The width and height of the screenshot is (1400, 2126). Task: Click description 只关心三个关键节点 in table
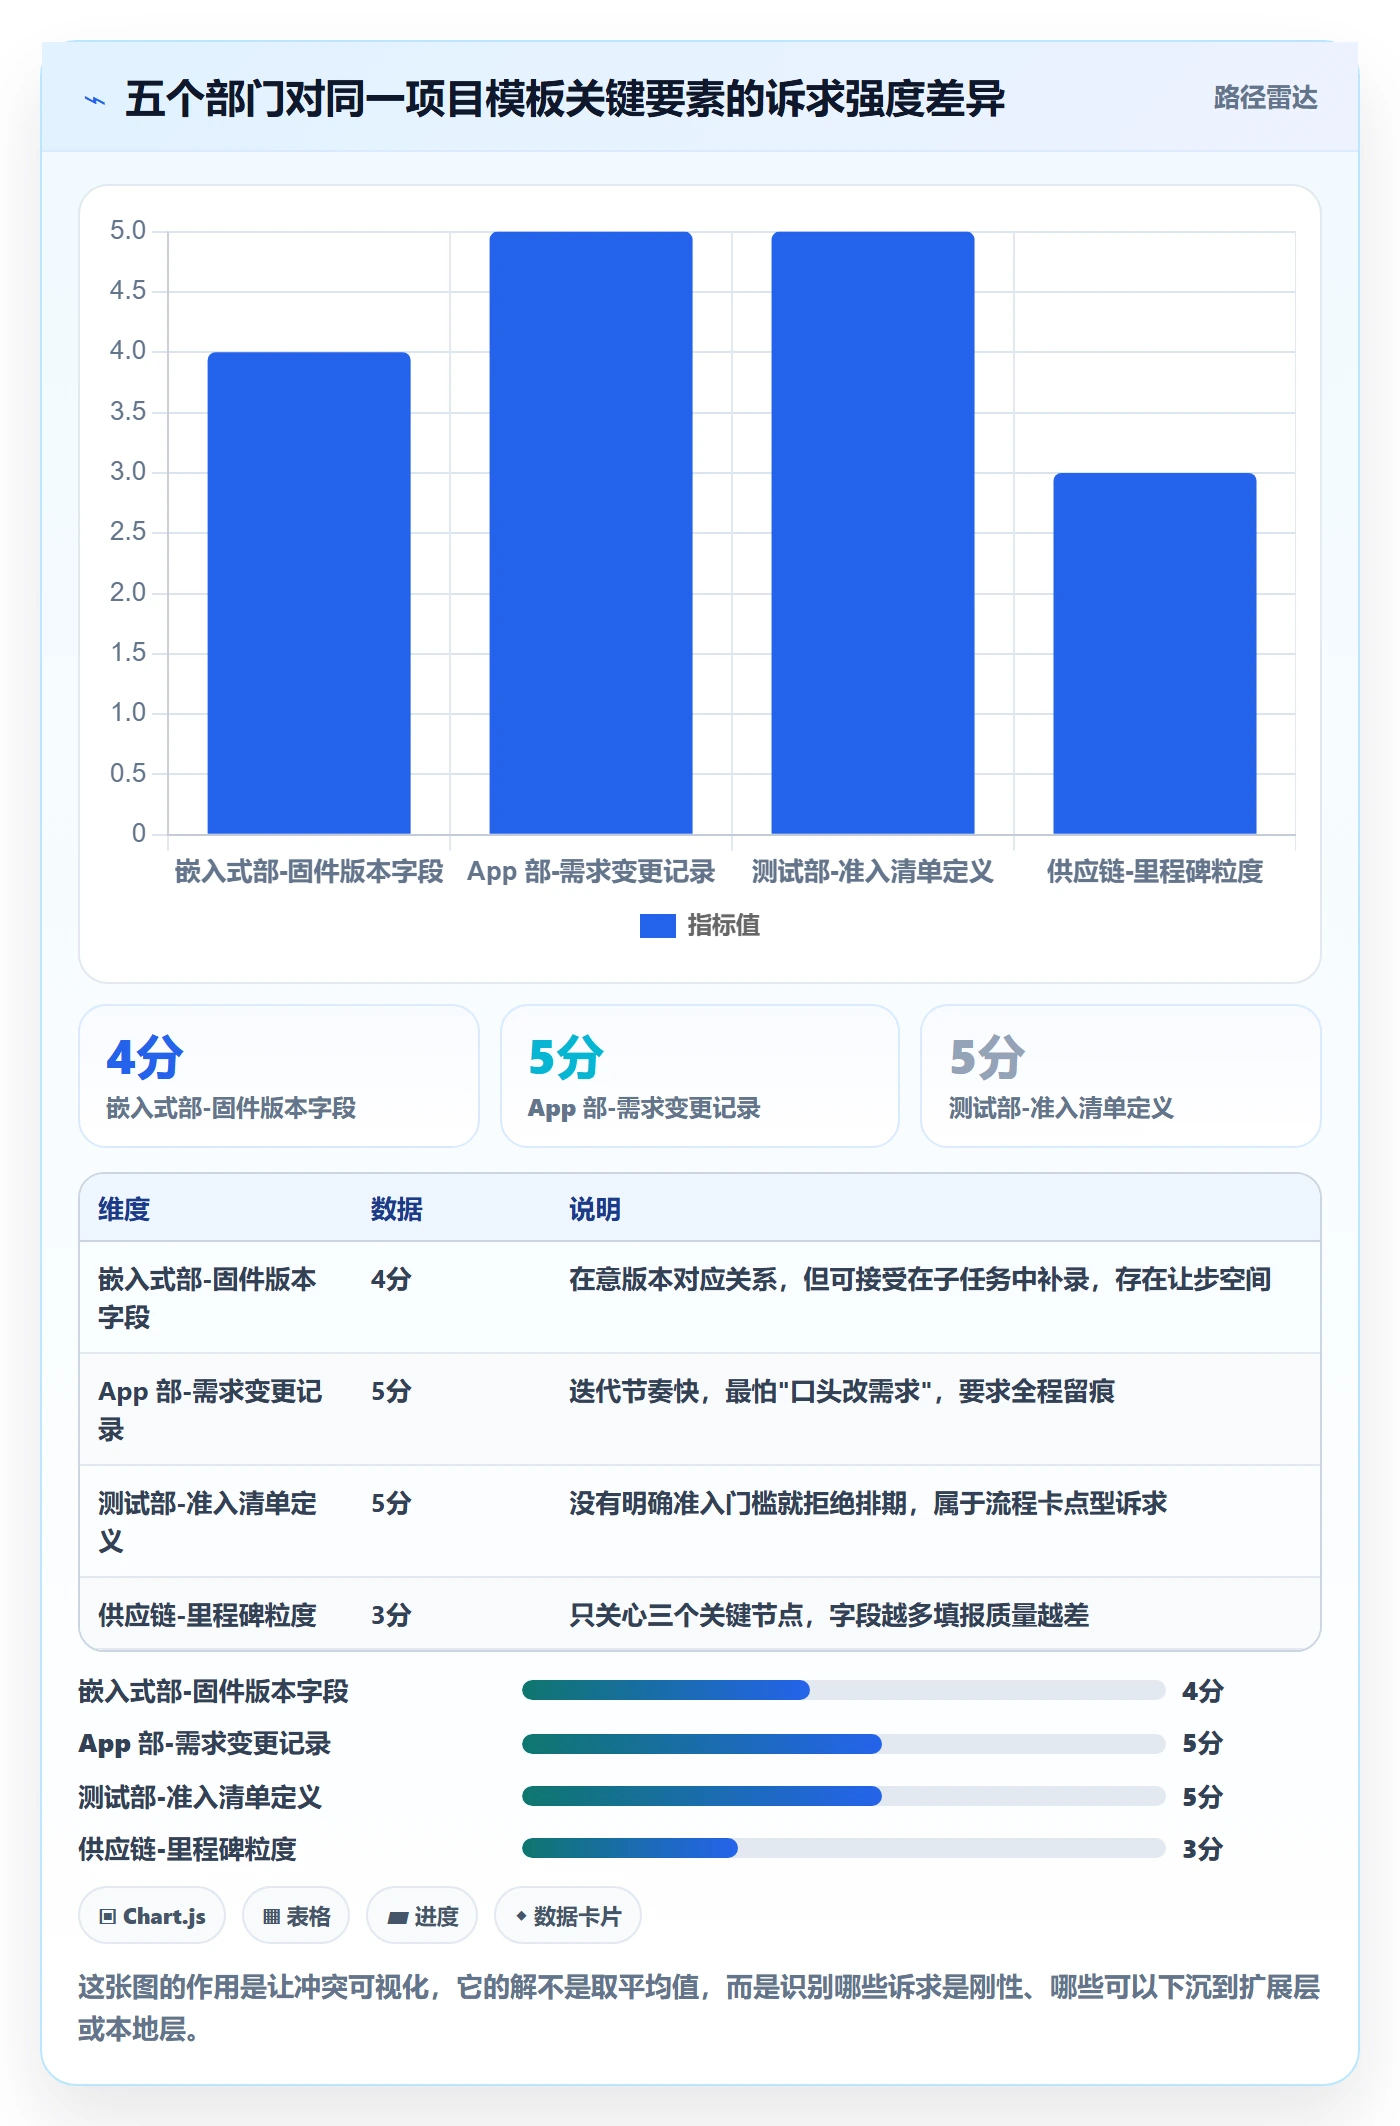(829, 1615)
